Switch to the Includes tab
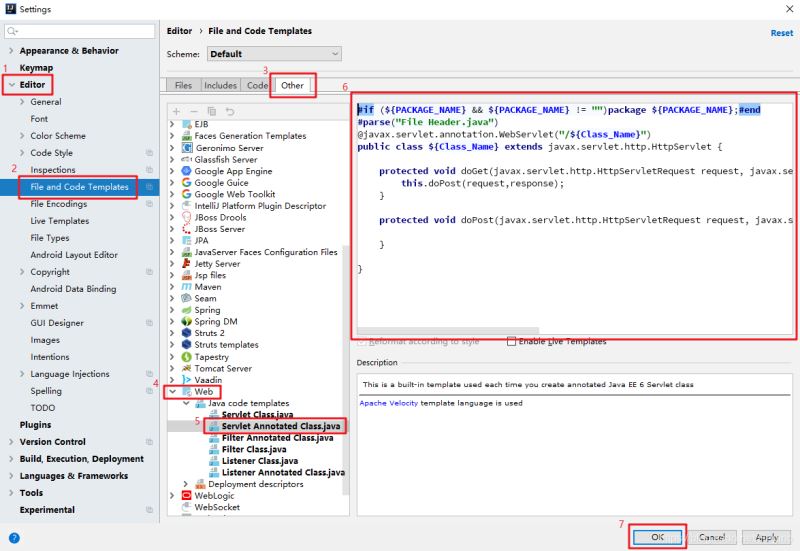The image size is (800, 551). tap(220, 86)
